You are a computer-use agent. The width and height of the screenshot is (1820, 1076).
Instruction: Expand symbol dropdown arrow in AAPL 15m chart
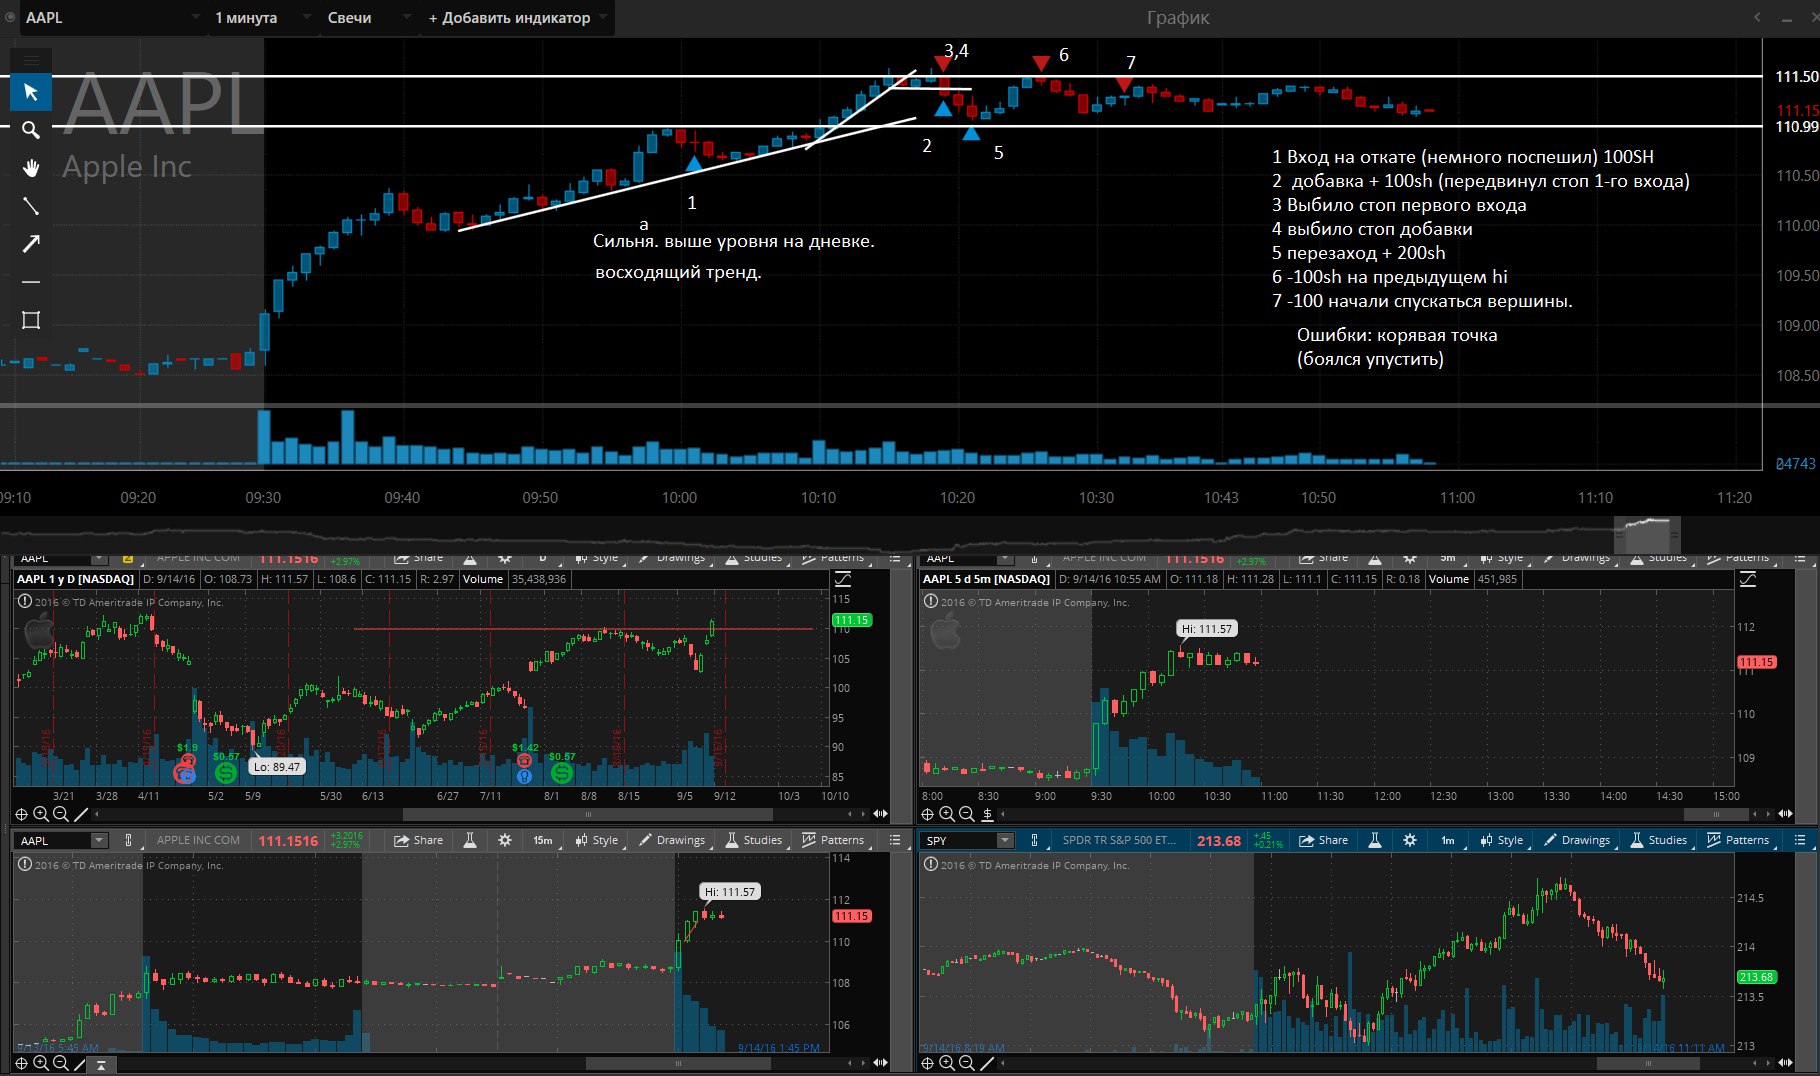tap(99, 840)
